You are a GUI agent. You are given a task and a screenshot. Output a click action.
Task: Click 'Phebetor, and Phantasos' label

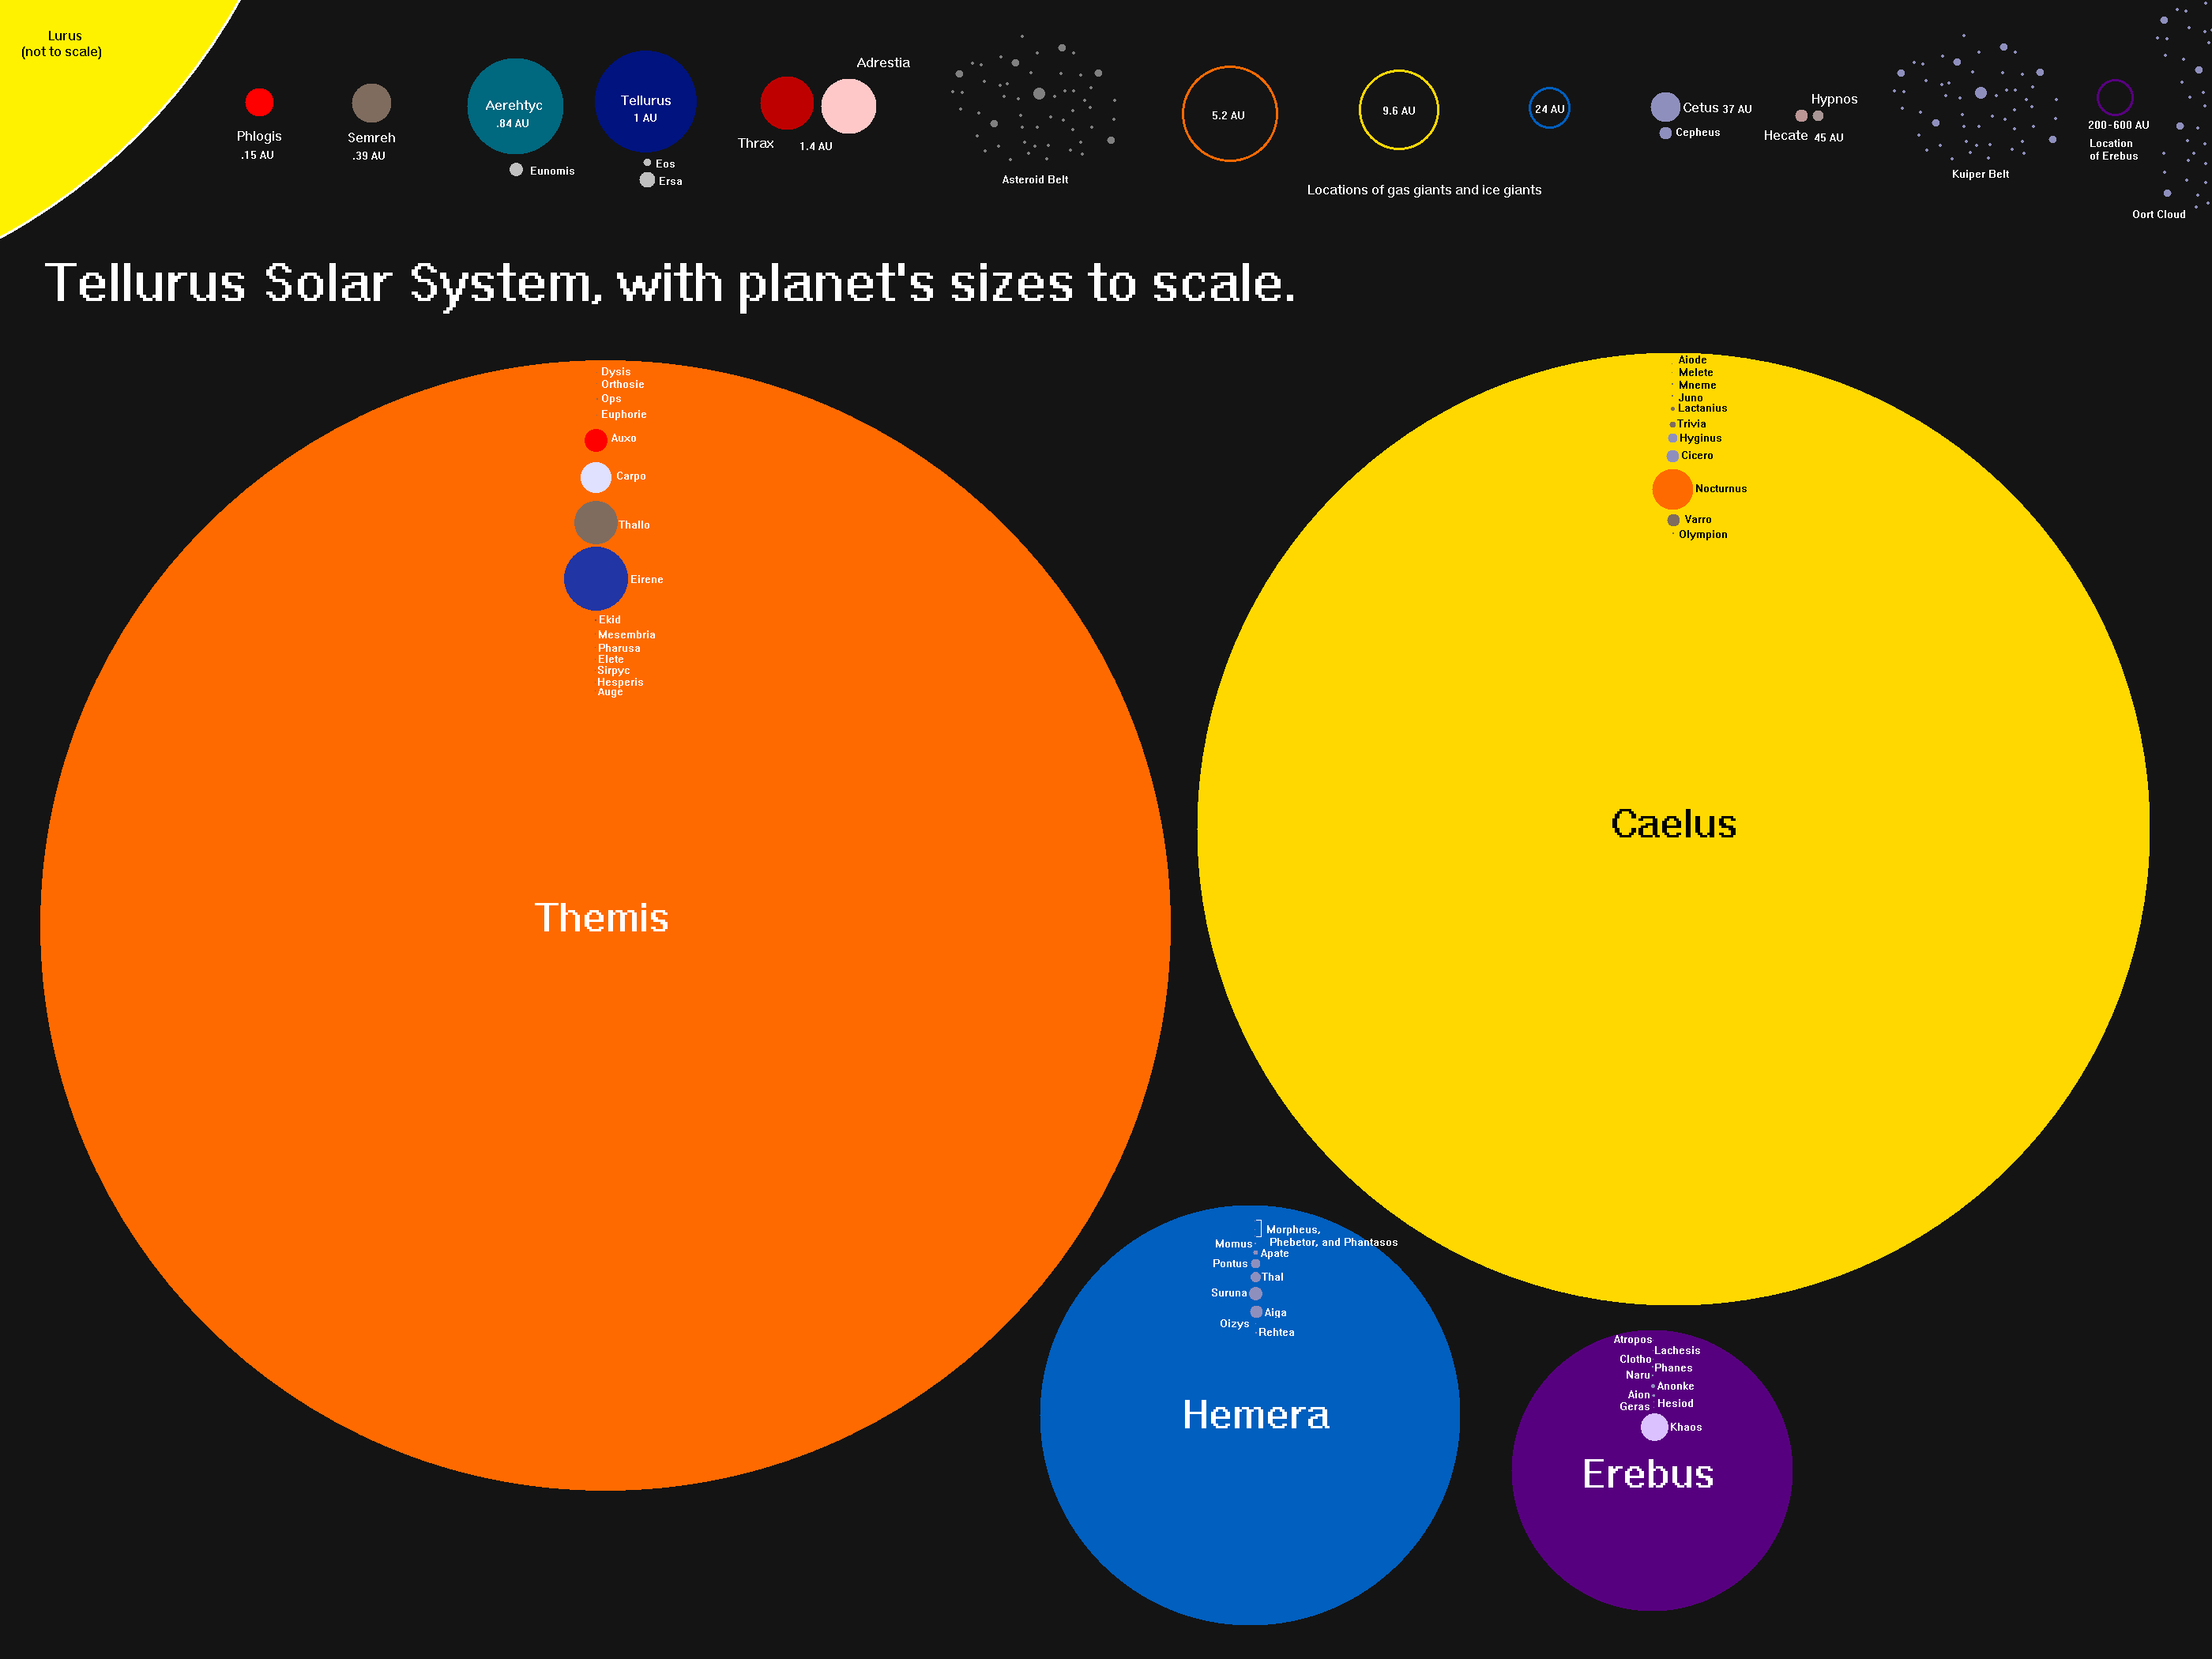[x=1333, y=1242]
